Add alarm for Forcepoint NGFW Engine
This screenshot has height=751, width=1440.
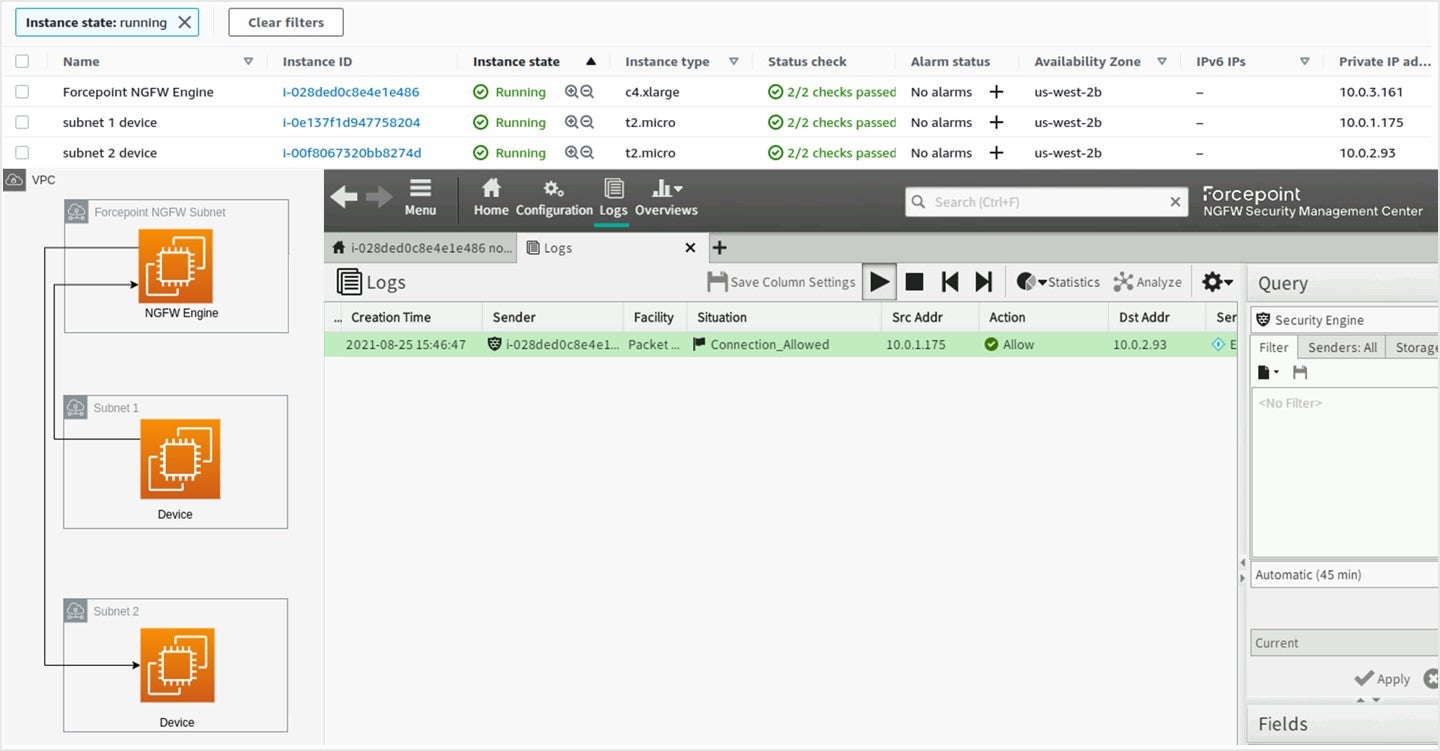click(996, 92)
